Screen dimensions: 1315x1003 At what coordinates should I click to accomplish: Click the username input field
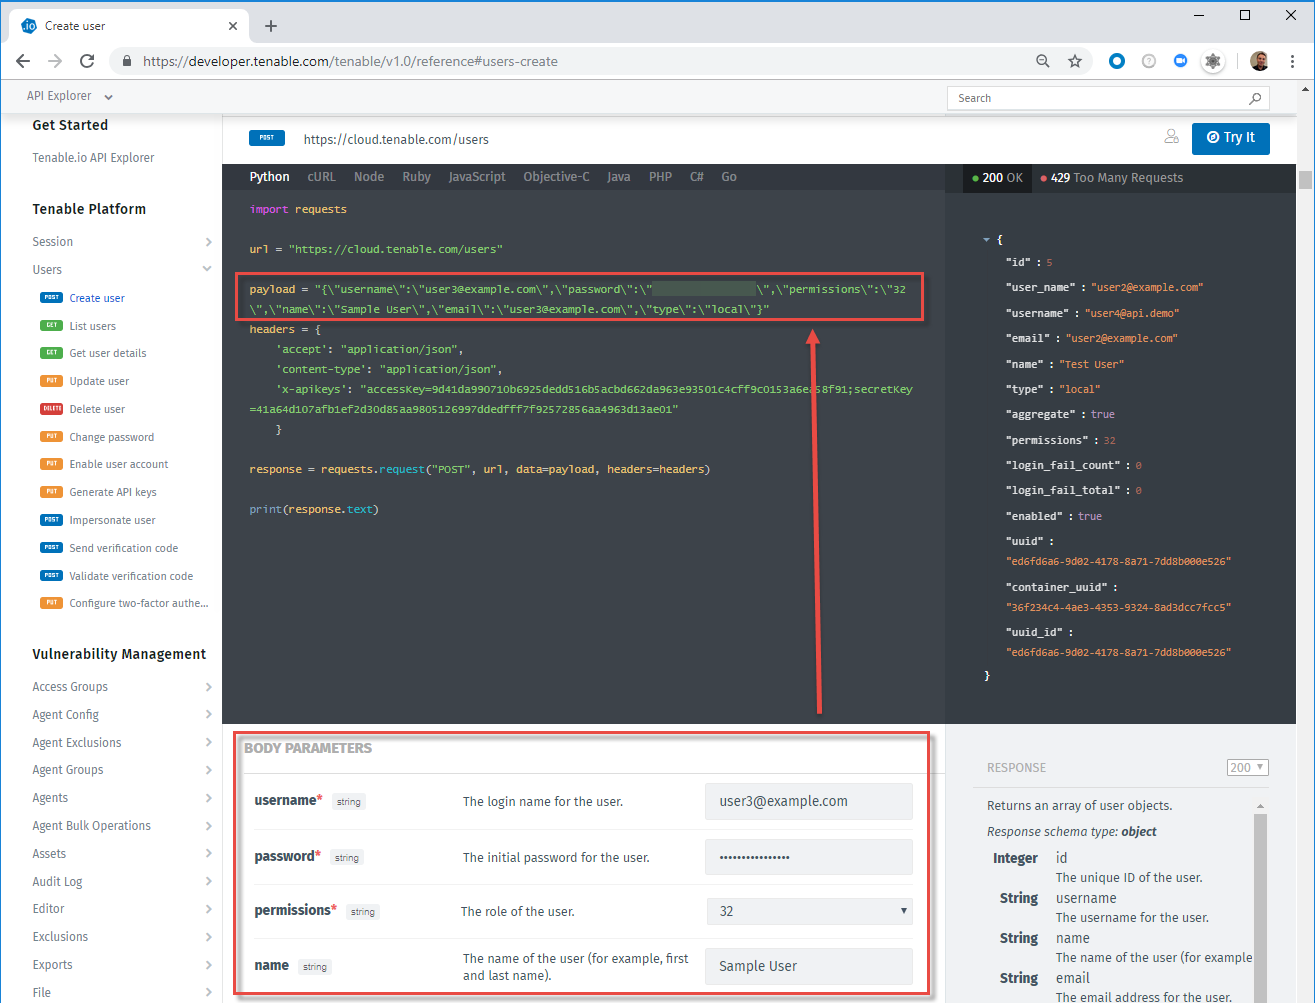click(x=809, y=801)
